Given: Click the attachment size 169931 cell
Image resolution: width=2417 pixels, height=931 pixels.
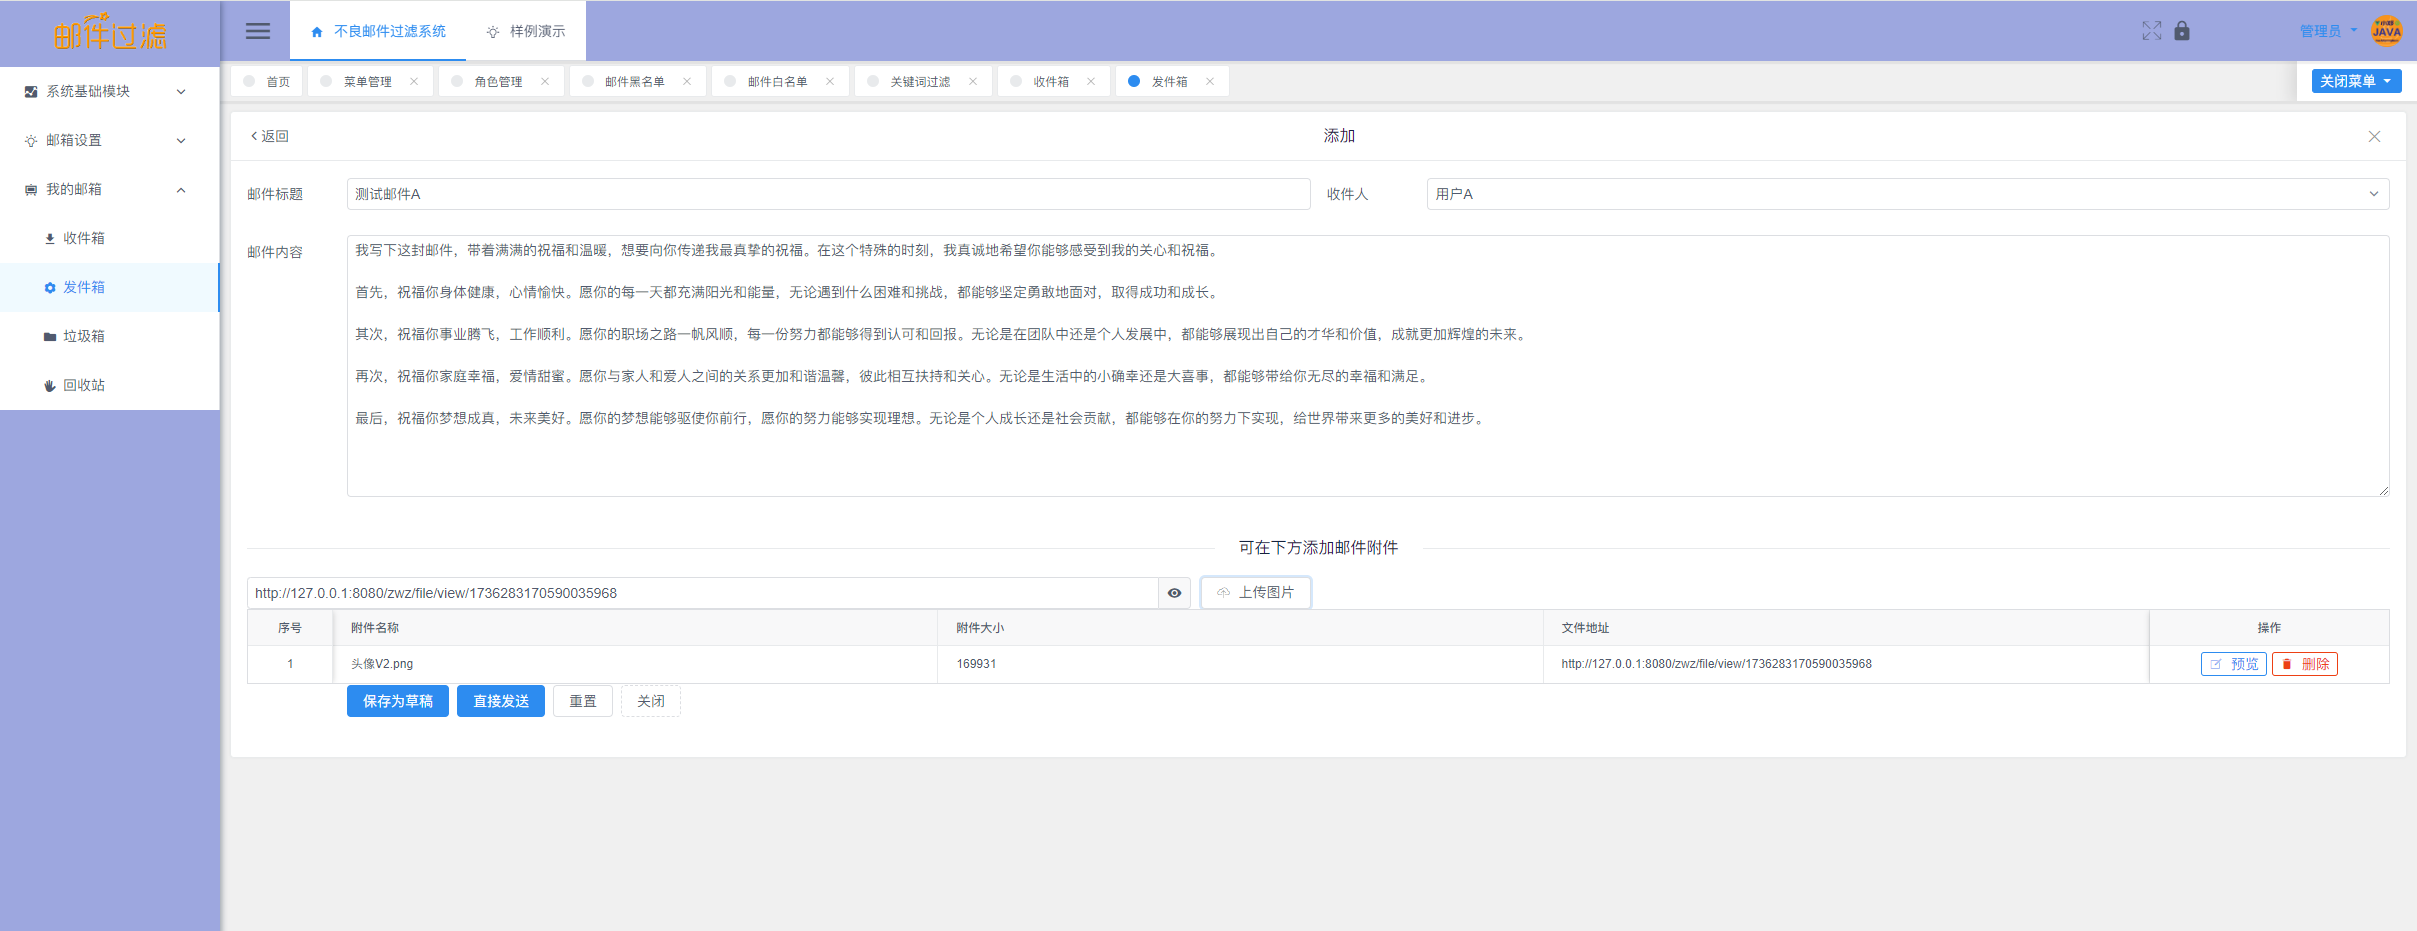Looking at the screenshot, I should pos(1240,664).
